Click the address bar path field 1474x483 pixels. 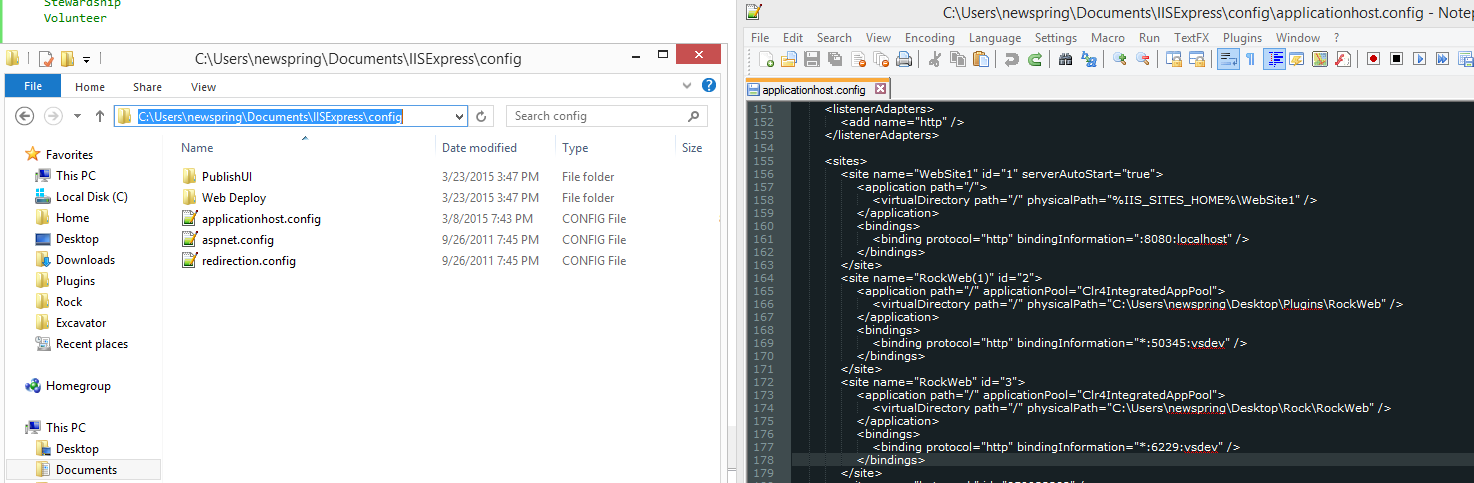point(290,117)
